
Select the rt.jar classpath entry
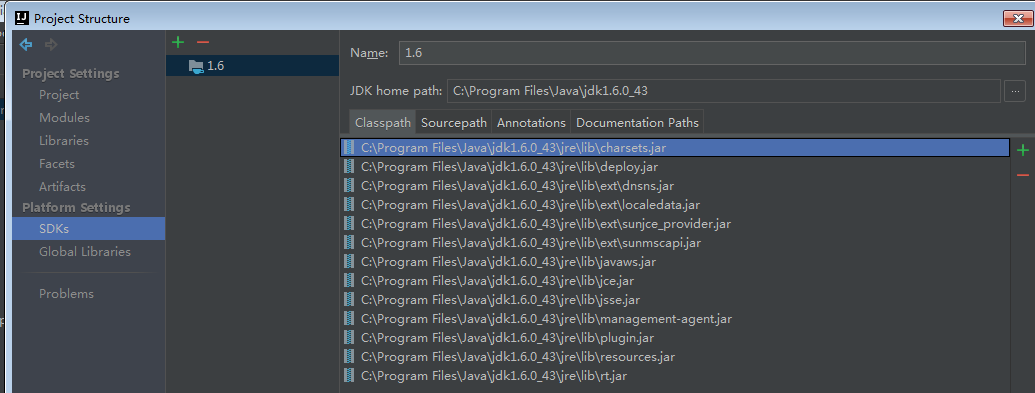(x=675, y=376)
